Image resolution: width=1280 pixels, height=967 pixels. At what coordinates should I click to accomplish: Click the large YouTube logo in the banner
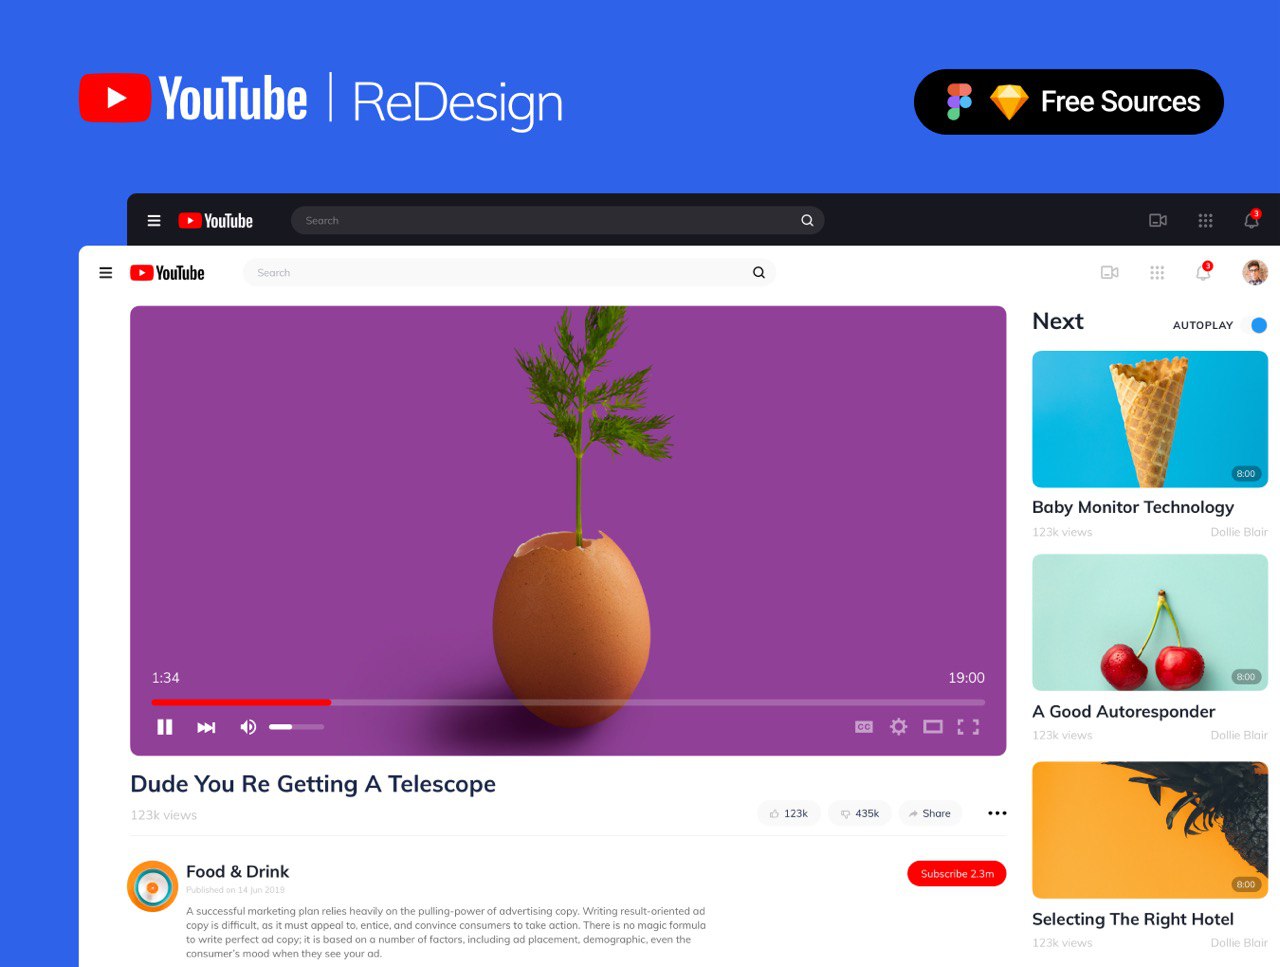point(193,98)
